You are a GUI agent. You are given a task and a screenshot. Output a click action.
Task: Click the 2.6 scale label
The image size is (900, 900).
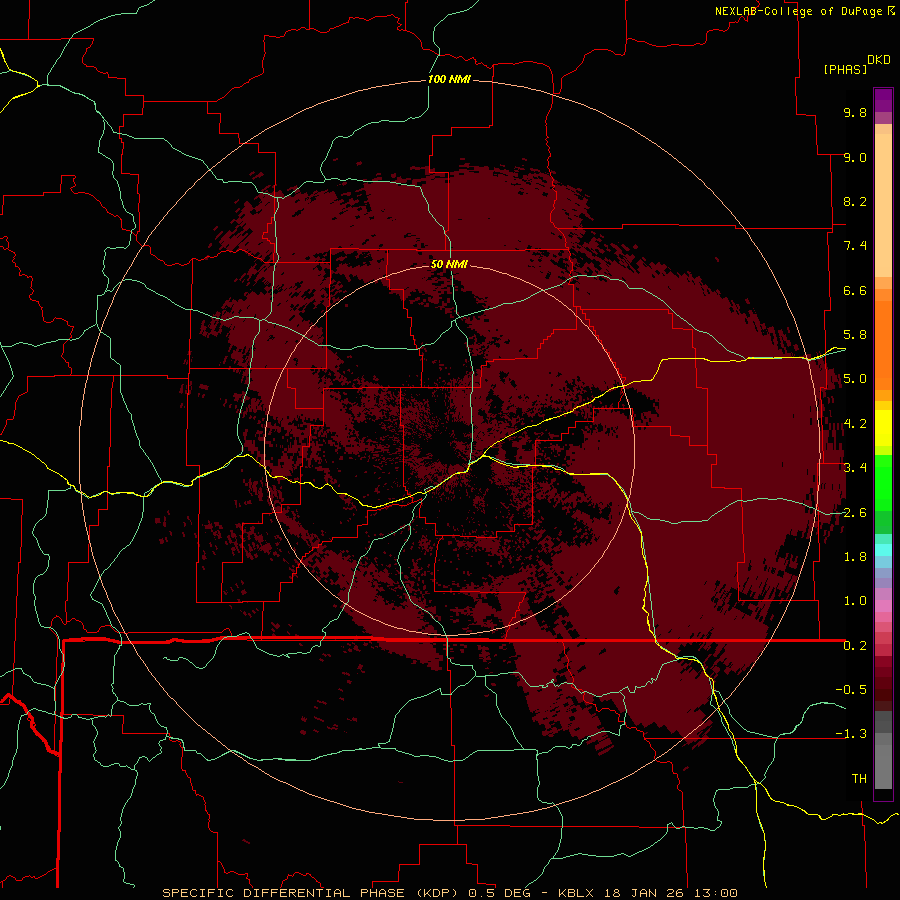(855, 513)
